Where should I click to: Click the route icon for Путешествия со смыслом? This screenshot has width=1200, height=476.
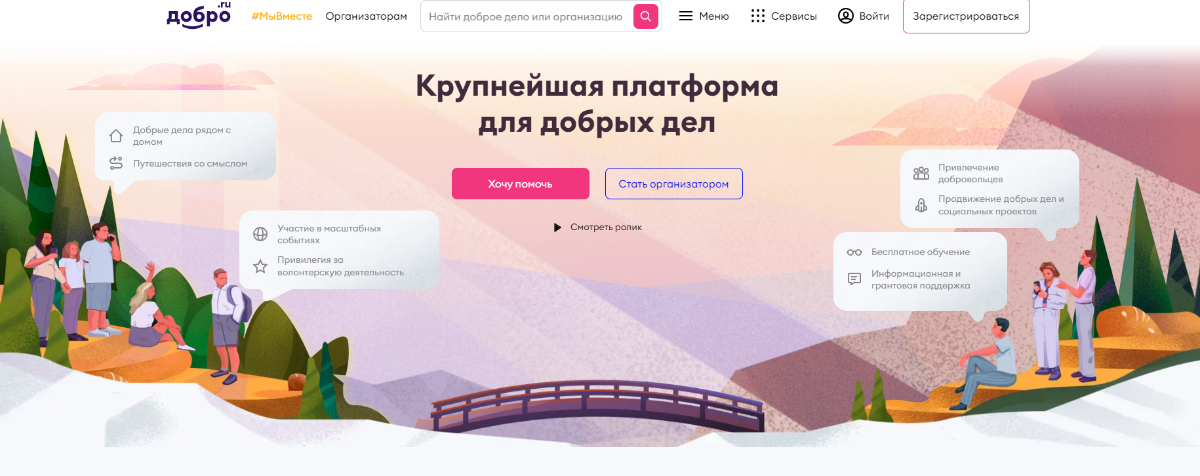[116, 163]
